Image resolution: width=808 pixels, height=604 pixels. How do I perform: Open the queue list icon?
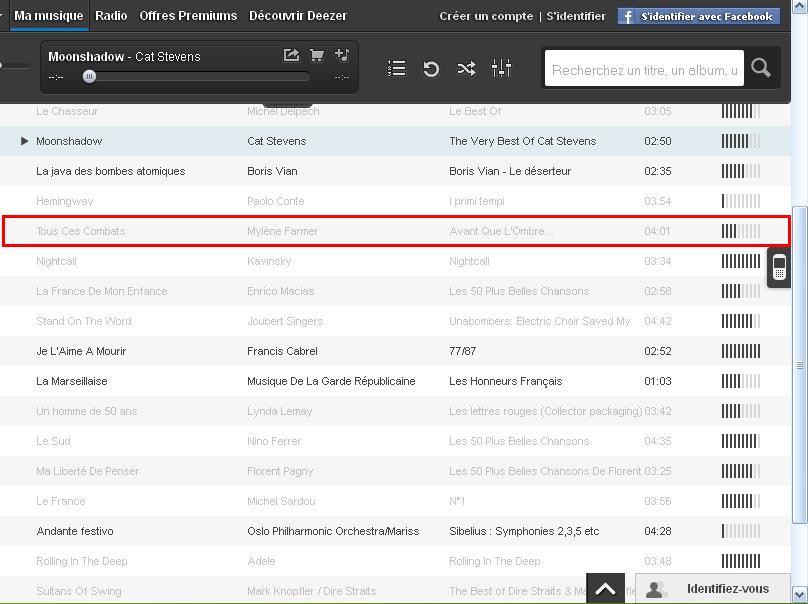[x=396, y=68]
